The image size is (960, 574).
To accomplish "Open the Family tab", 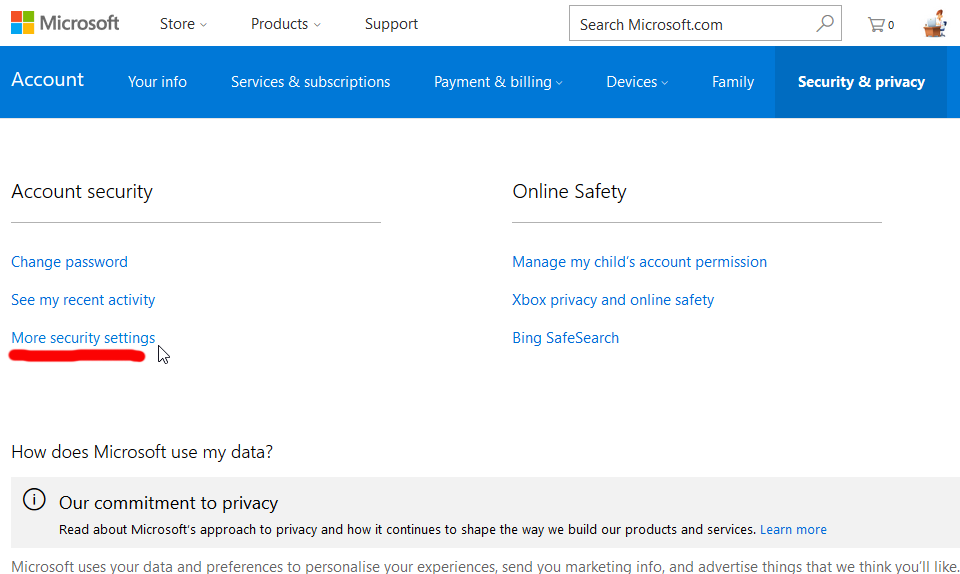I will point(733,82).
